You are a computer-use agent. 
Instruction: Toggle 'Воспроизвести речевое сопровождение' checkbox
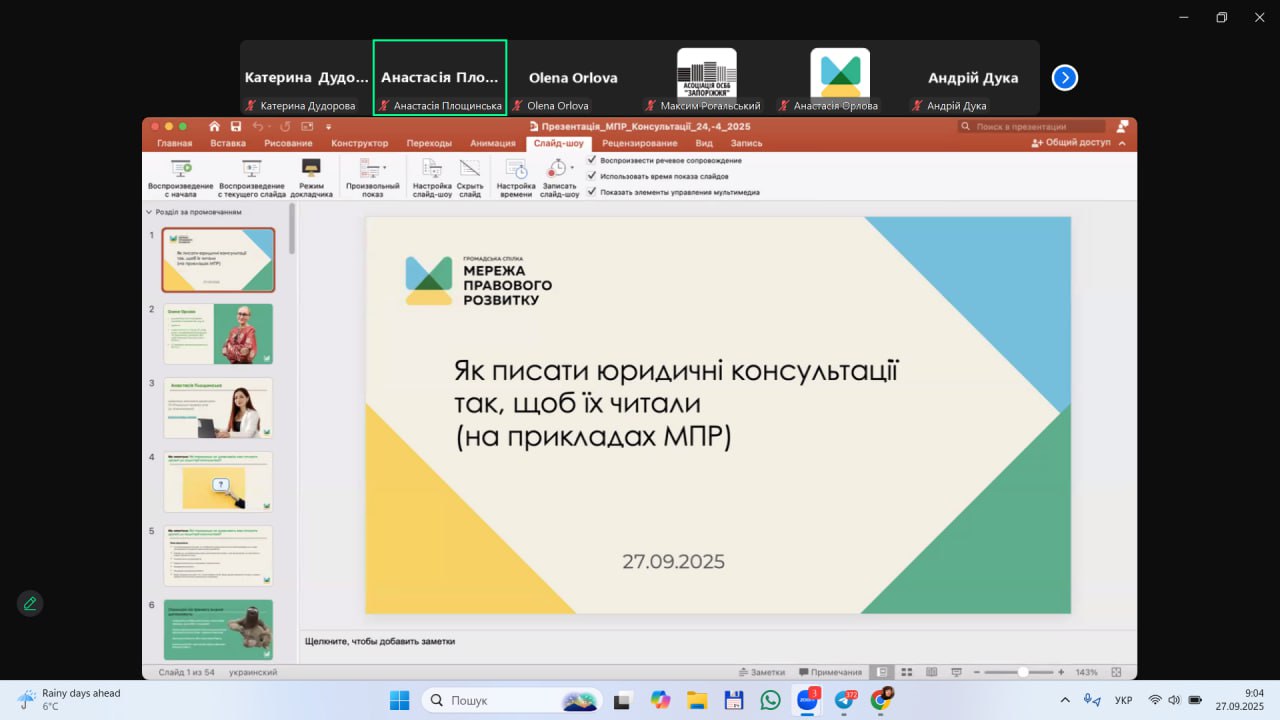(x=592, y=160)
